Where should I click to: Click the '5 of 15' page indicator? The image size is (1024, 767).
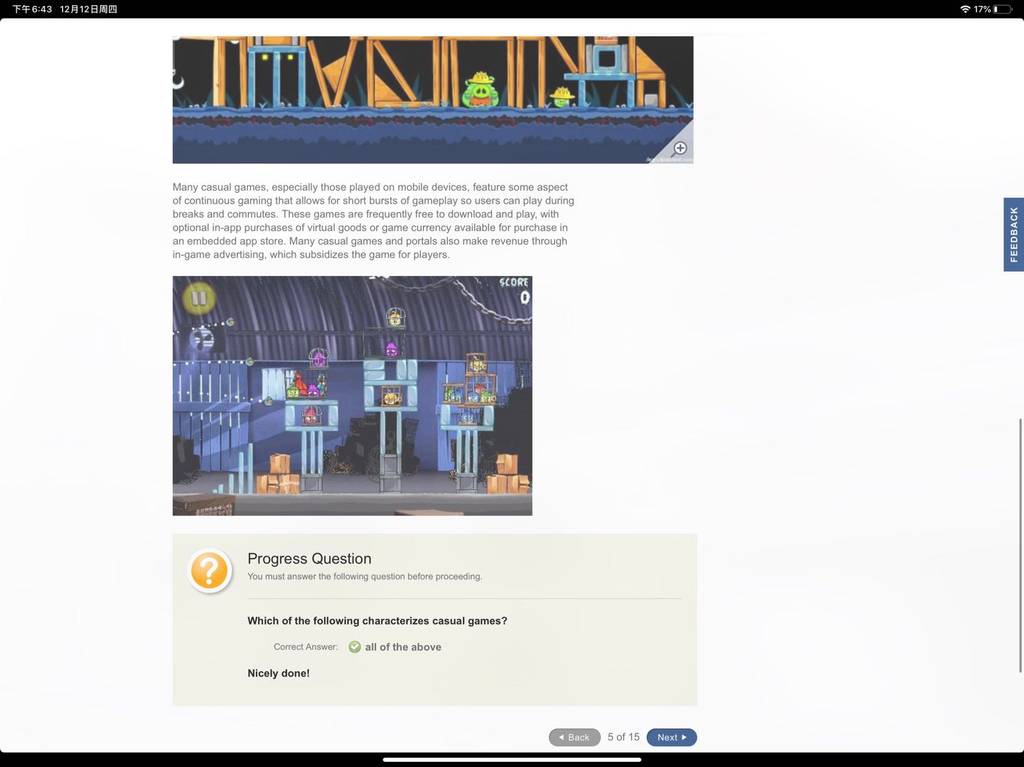pos(623,737)
